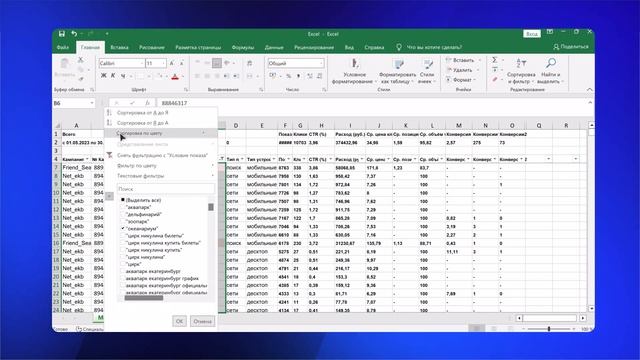This screenshot has height=360, width=640.
Task: Choose Снять фильтрацию с "Условие показа"
Action: click(160, 155)
